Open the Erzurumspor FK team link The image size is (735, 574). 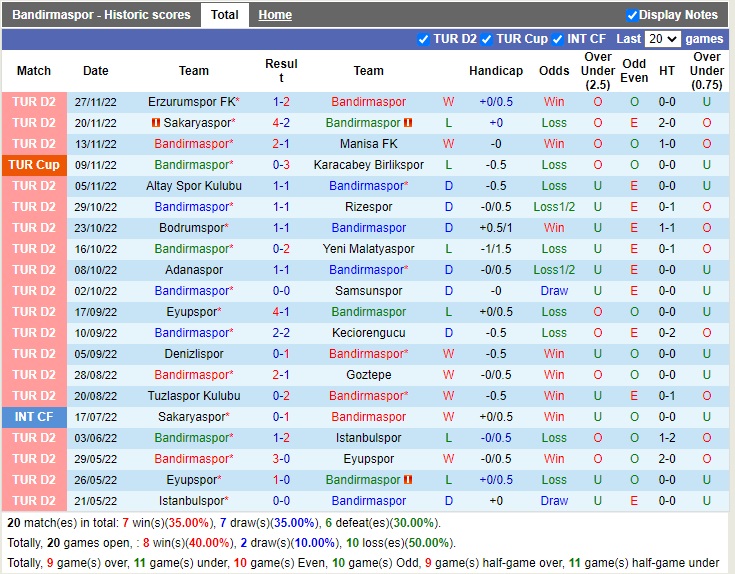pyautogui.click(x=191, y=102)
